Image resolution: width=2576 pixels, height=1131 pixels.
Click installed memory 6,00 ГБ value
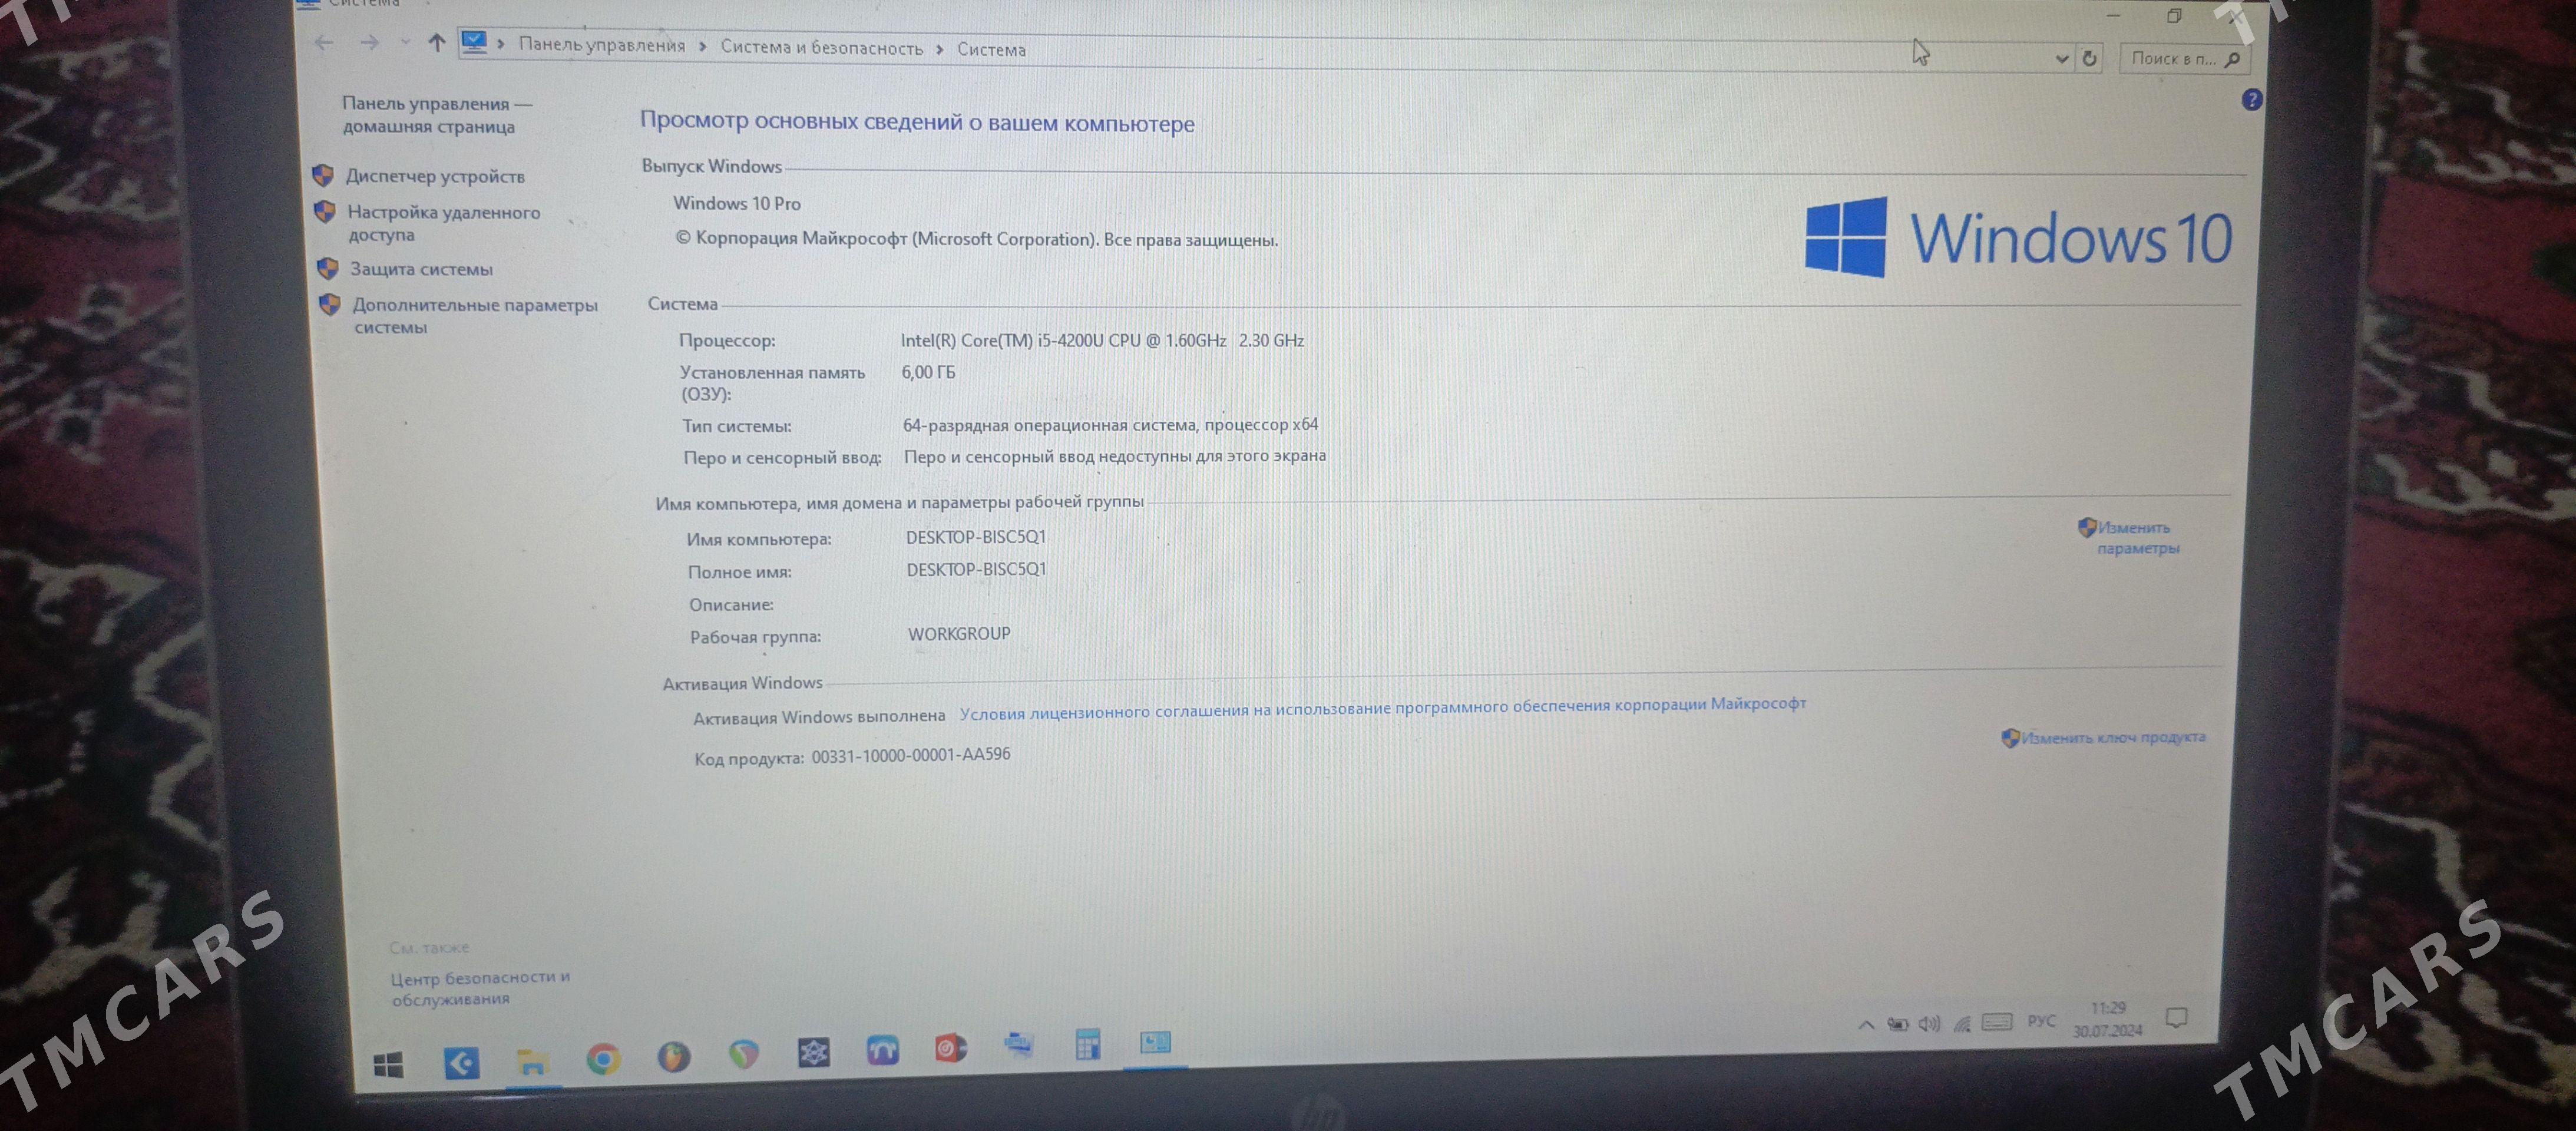coord(928,372)
